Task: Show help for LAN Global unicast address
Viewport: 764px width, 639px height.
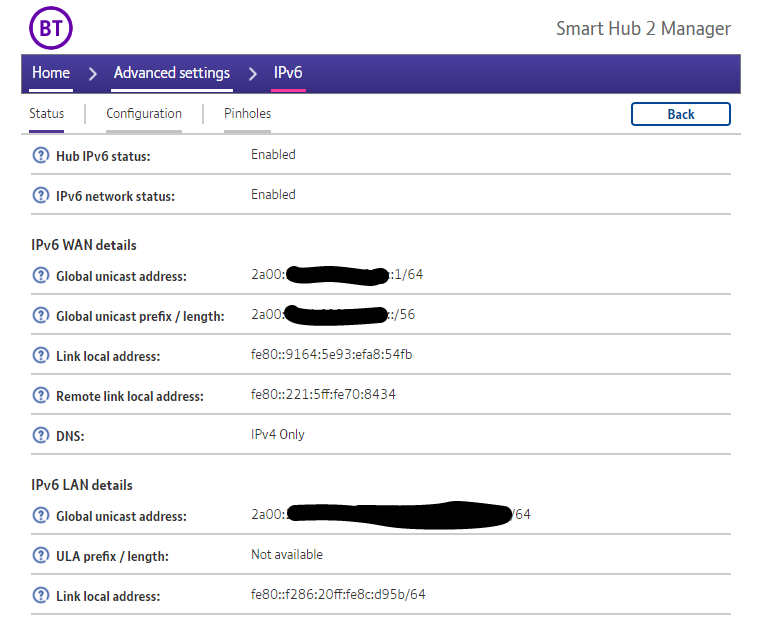Action: coord(41,516)
